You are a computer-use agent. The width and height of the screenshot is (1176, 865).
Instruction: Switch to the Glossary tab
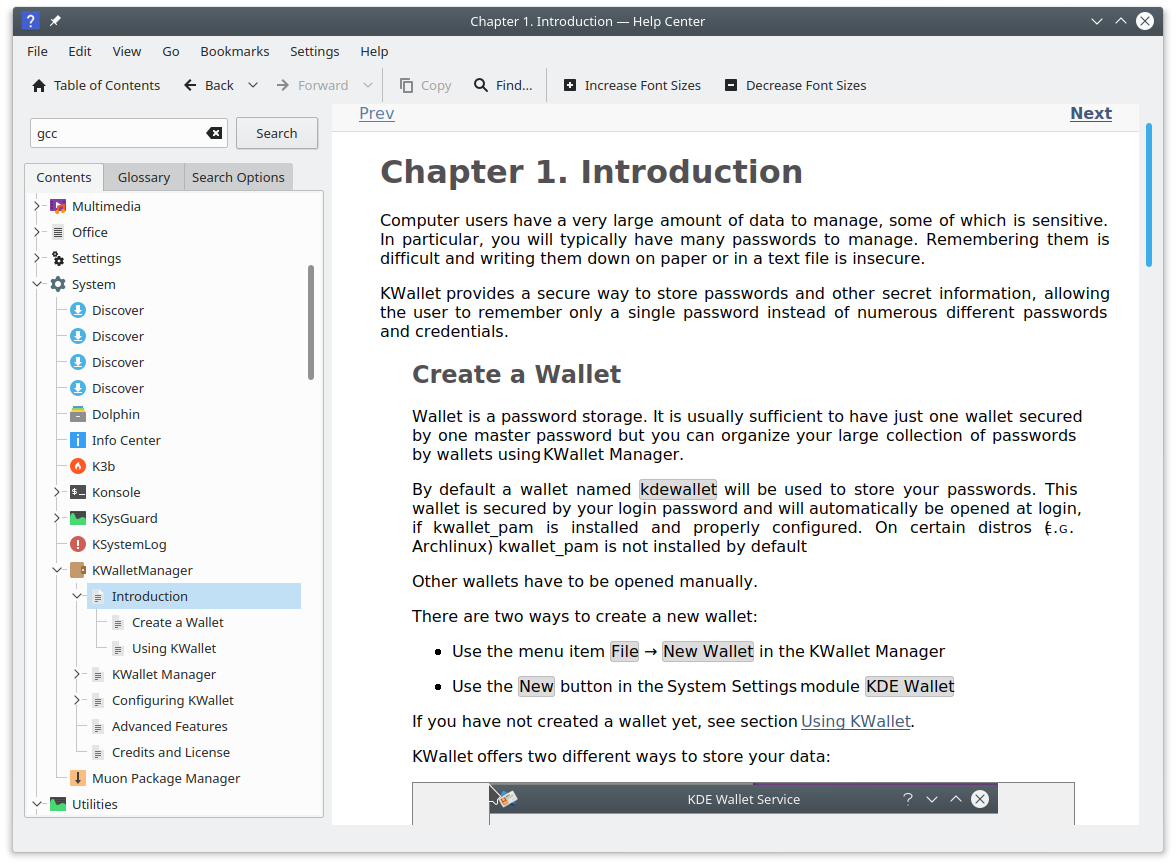point(144,177)
